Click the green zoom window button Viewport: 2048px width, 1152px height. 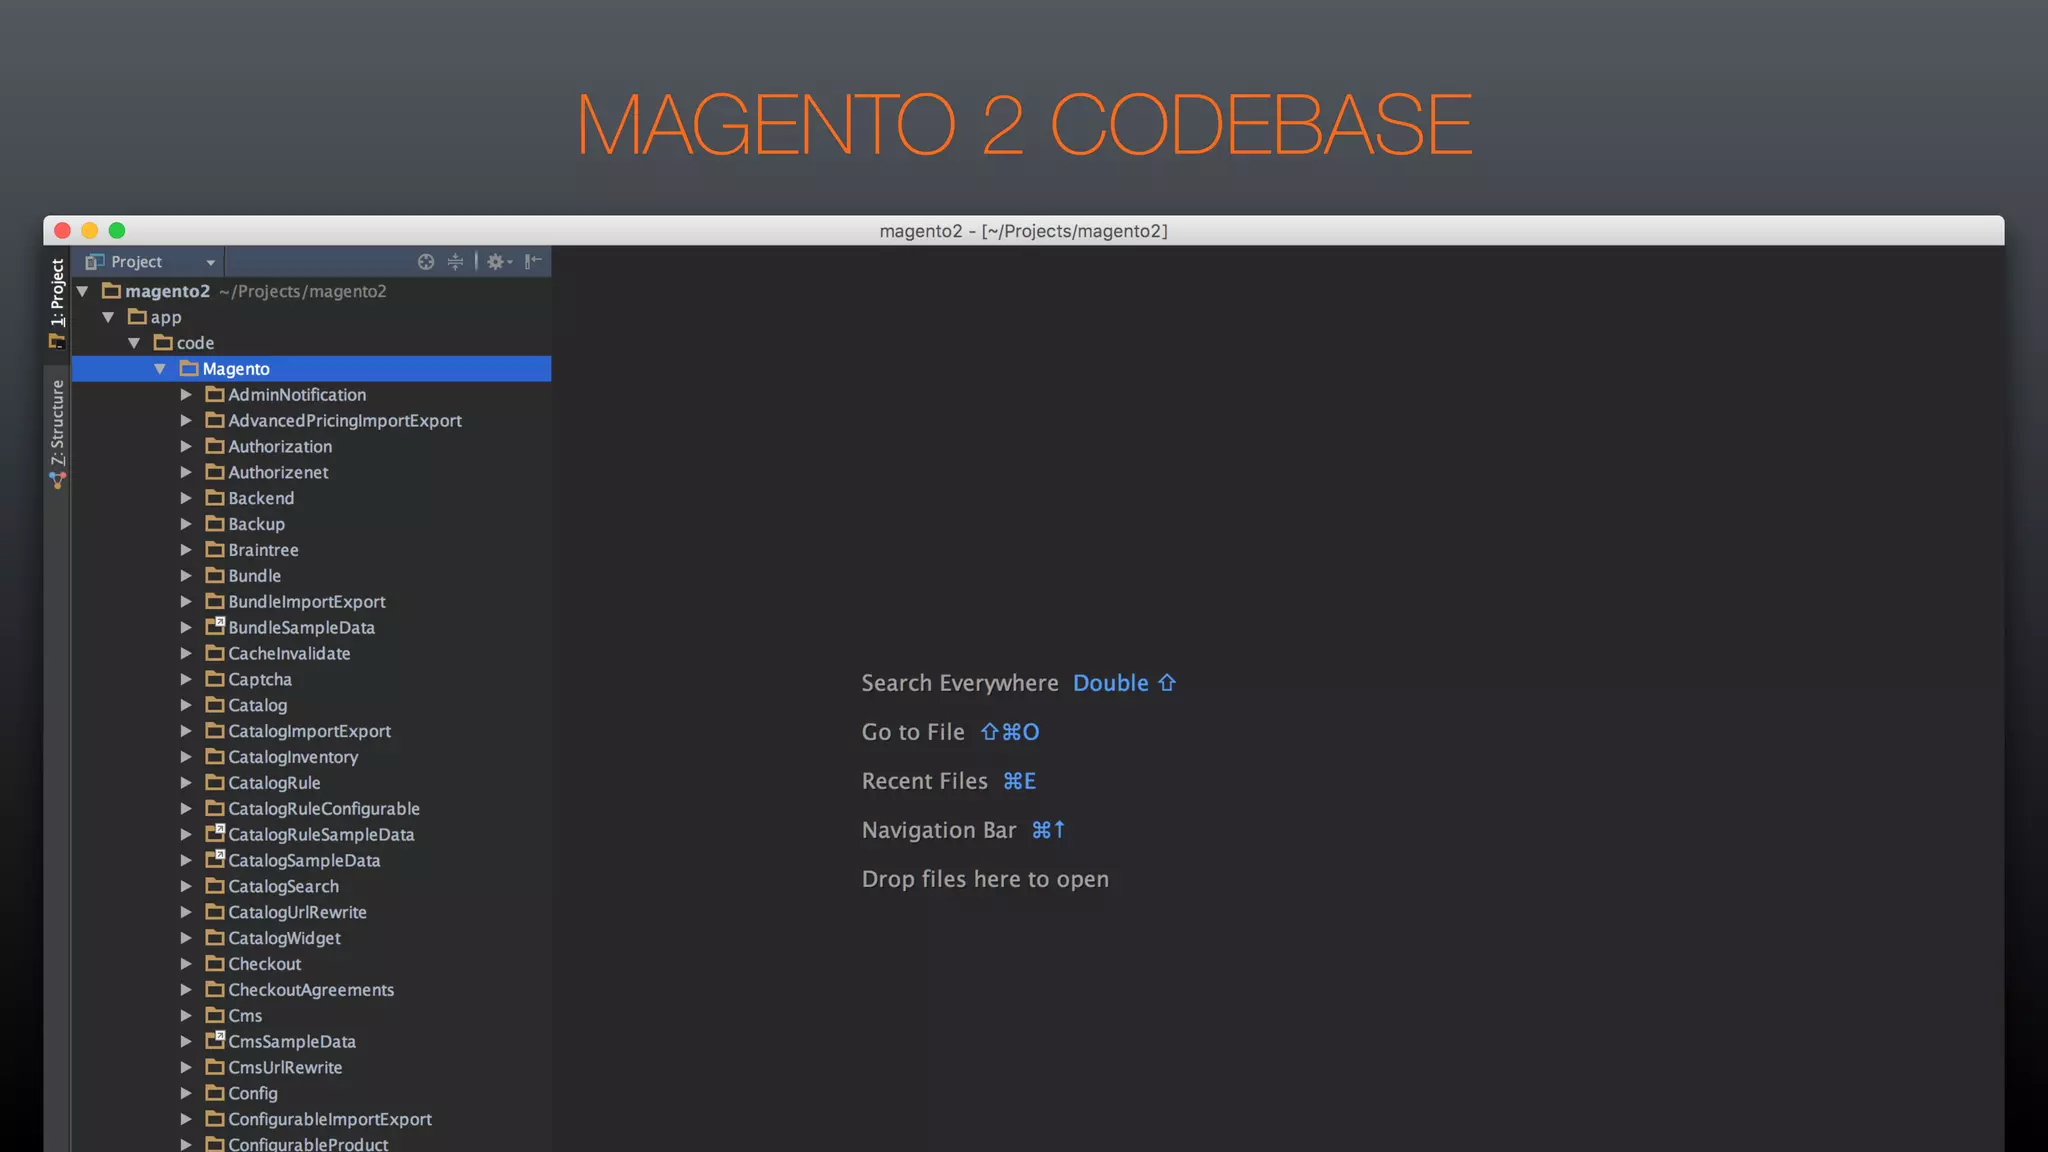(x=117, y=231)
